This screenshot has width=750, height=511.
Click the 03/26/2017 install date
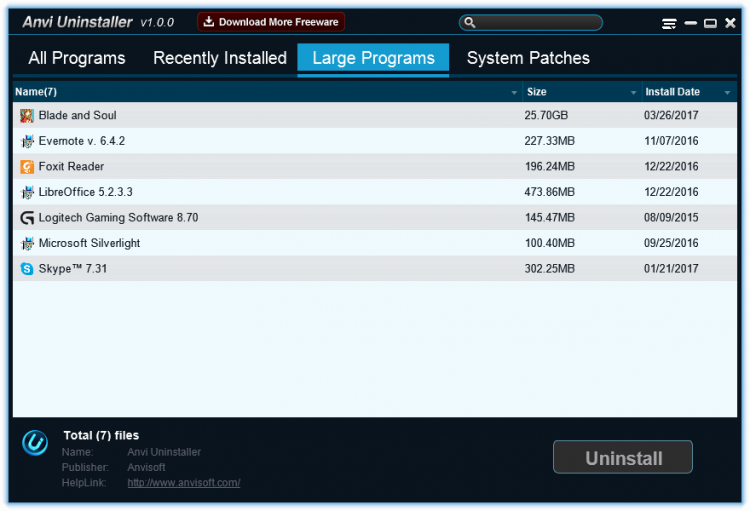tap(671, 115)
